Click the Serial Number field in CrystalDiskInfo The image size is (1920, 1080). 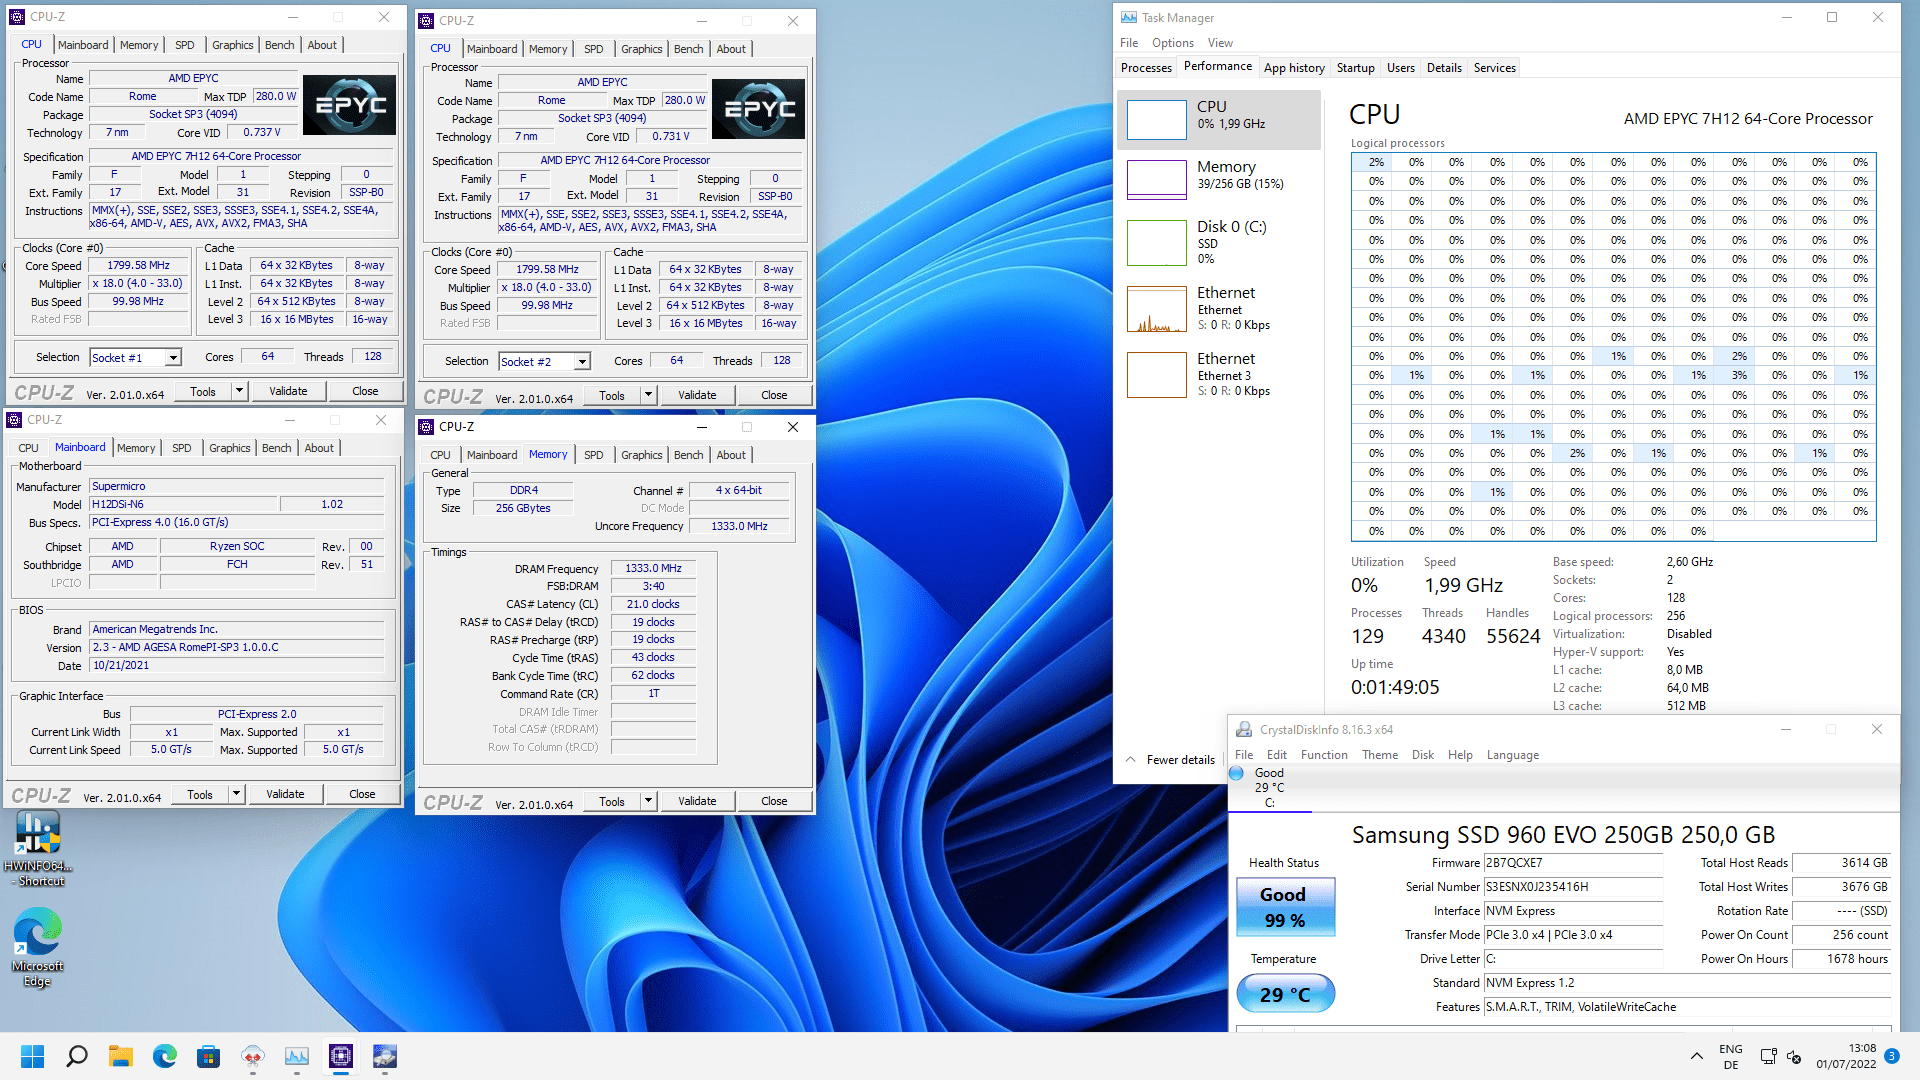pos(1572,887)
